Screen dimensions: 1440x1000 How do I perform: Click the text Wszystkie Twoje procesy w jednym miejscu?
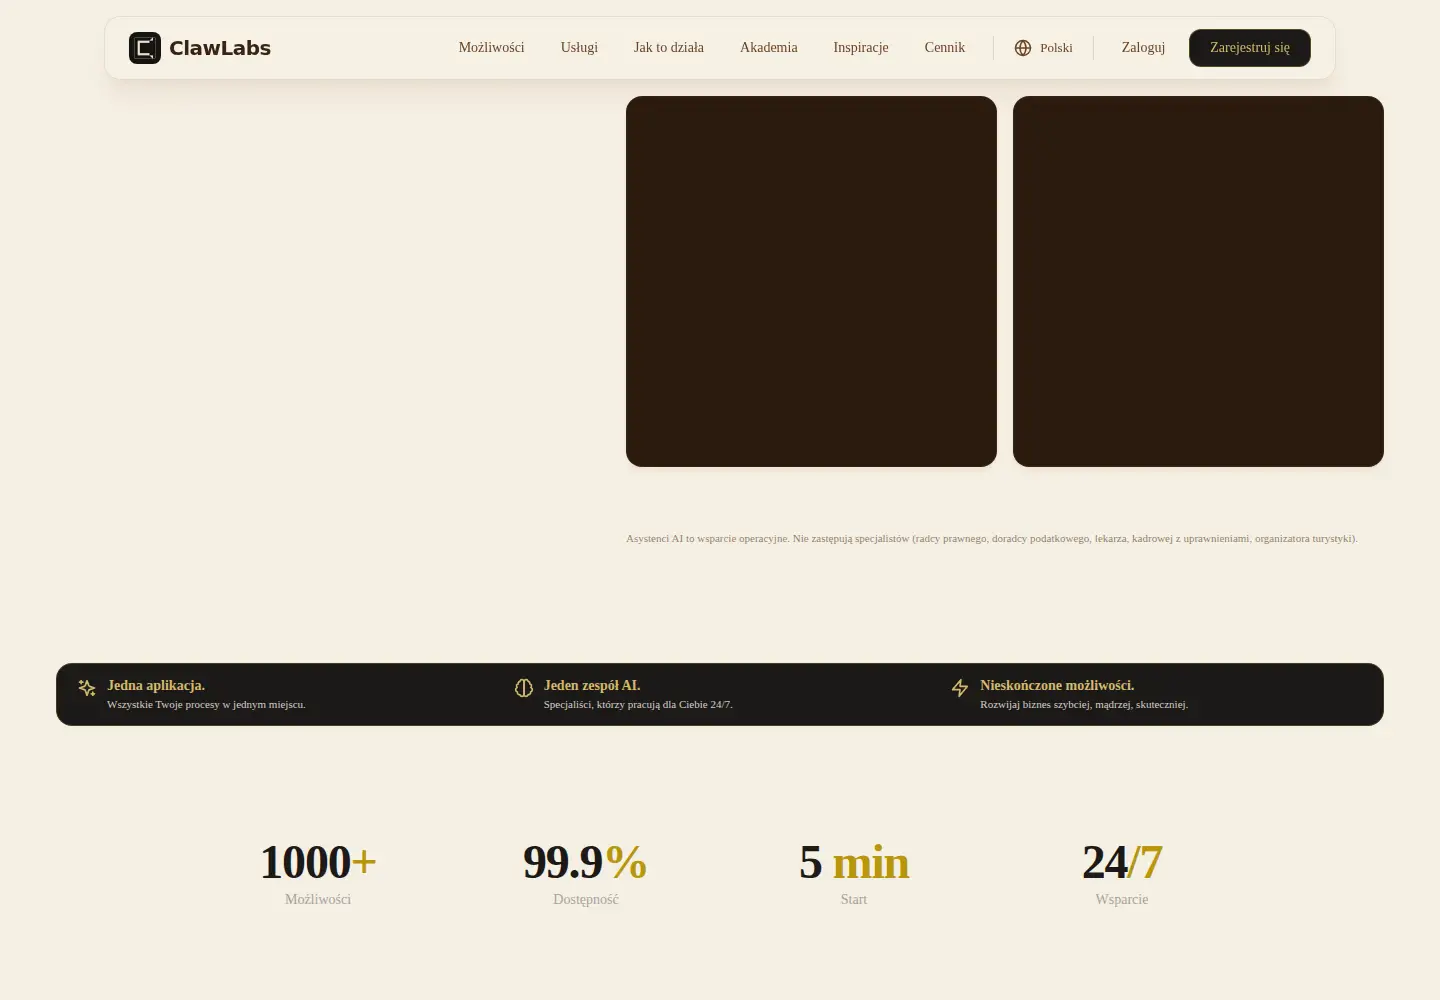(206, 705)
